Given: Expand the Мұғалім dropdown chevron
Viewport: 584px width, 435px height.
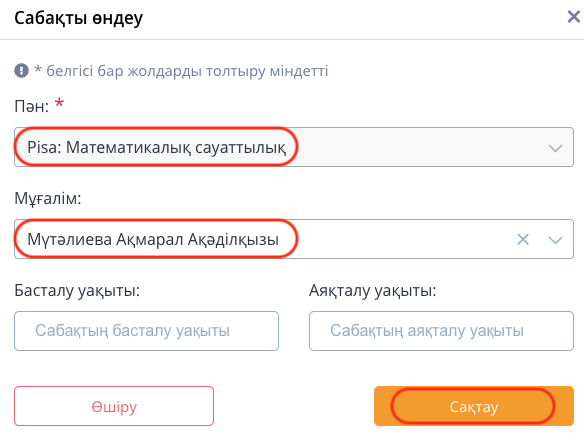Looking at the screenshot, I should point(555,240).
